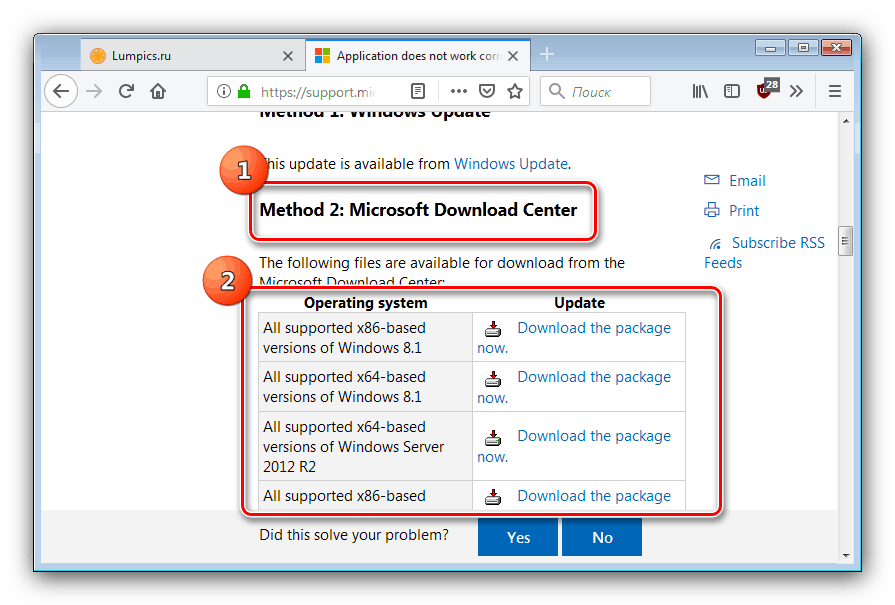The image size is (895, 605).
Task: Open the Library icon in toolbar
Action: [x=700, y=91]
